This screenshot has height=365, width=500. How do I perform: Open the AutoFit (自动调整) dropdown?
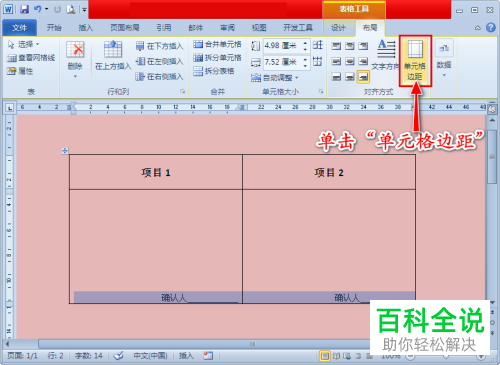275,78
